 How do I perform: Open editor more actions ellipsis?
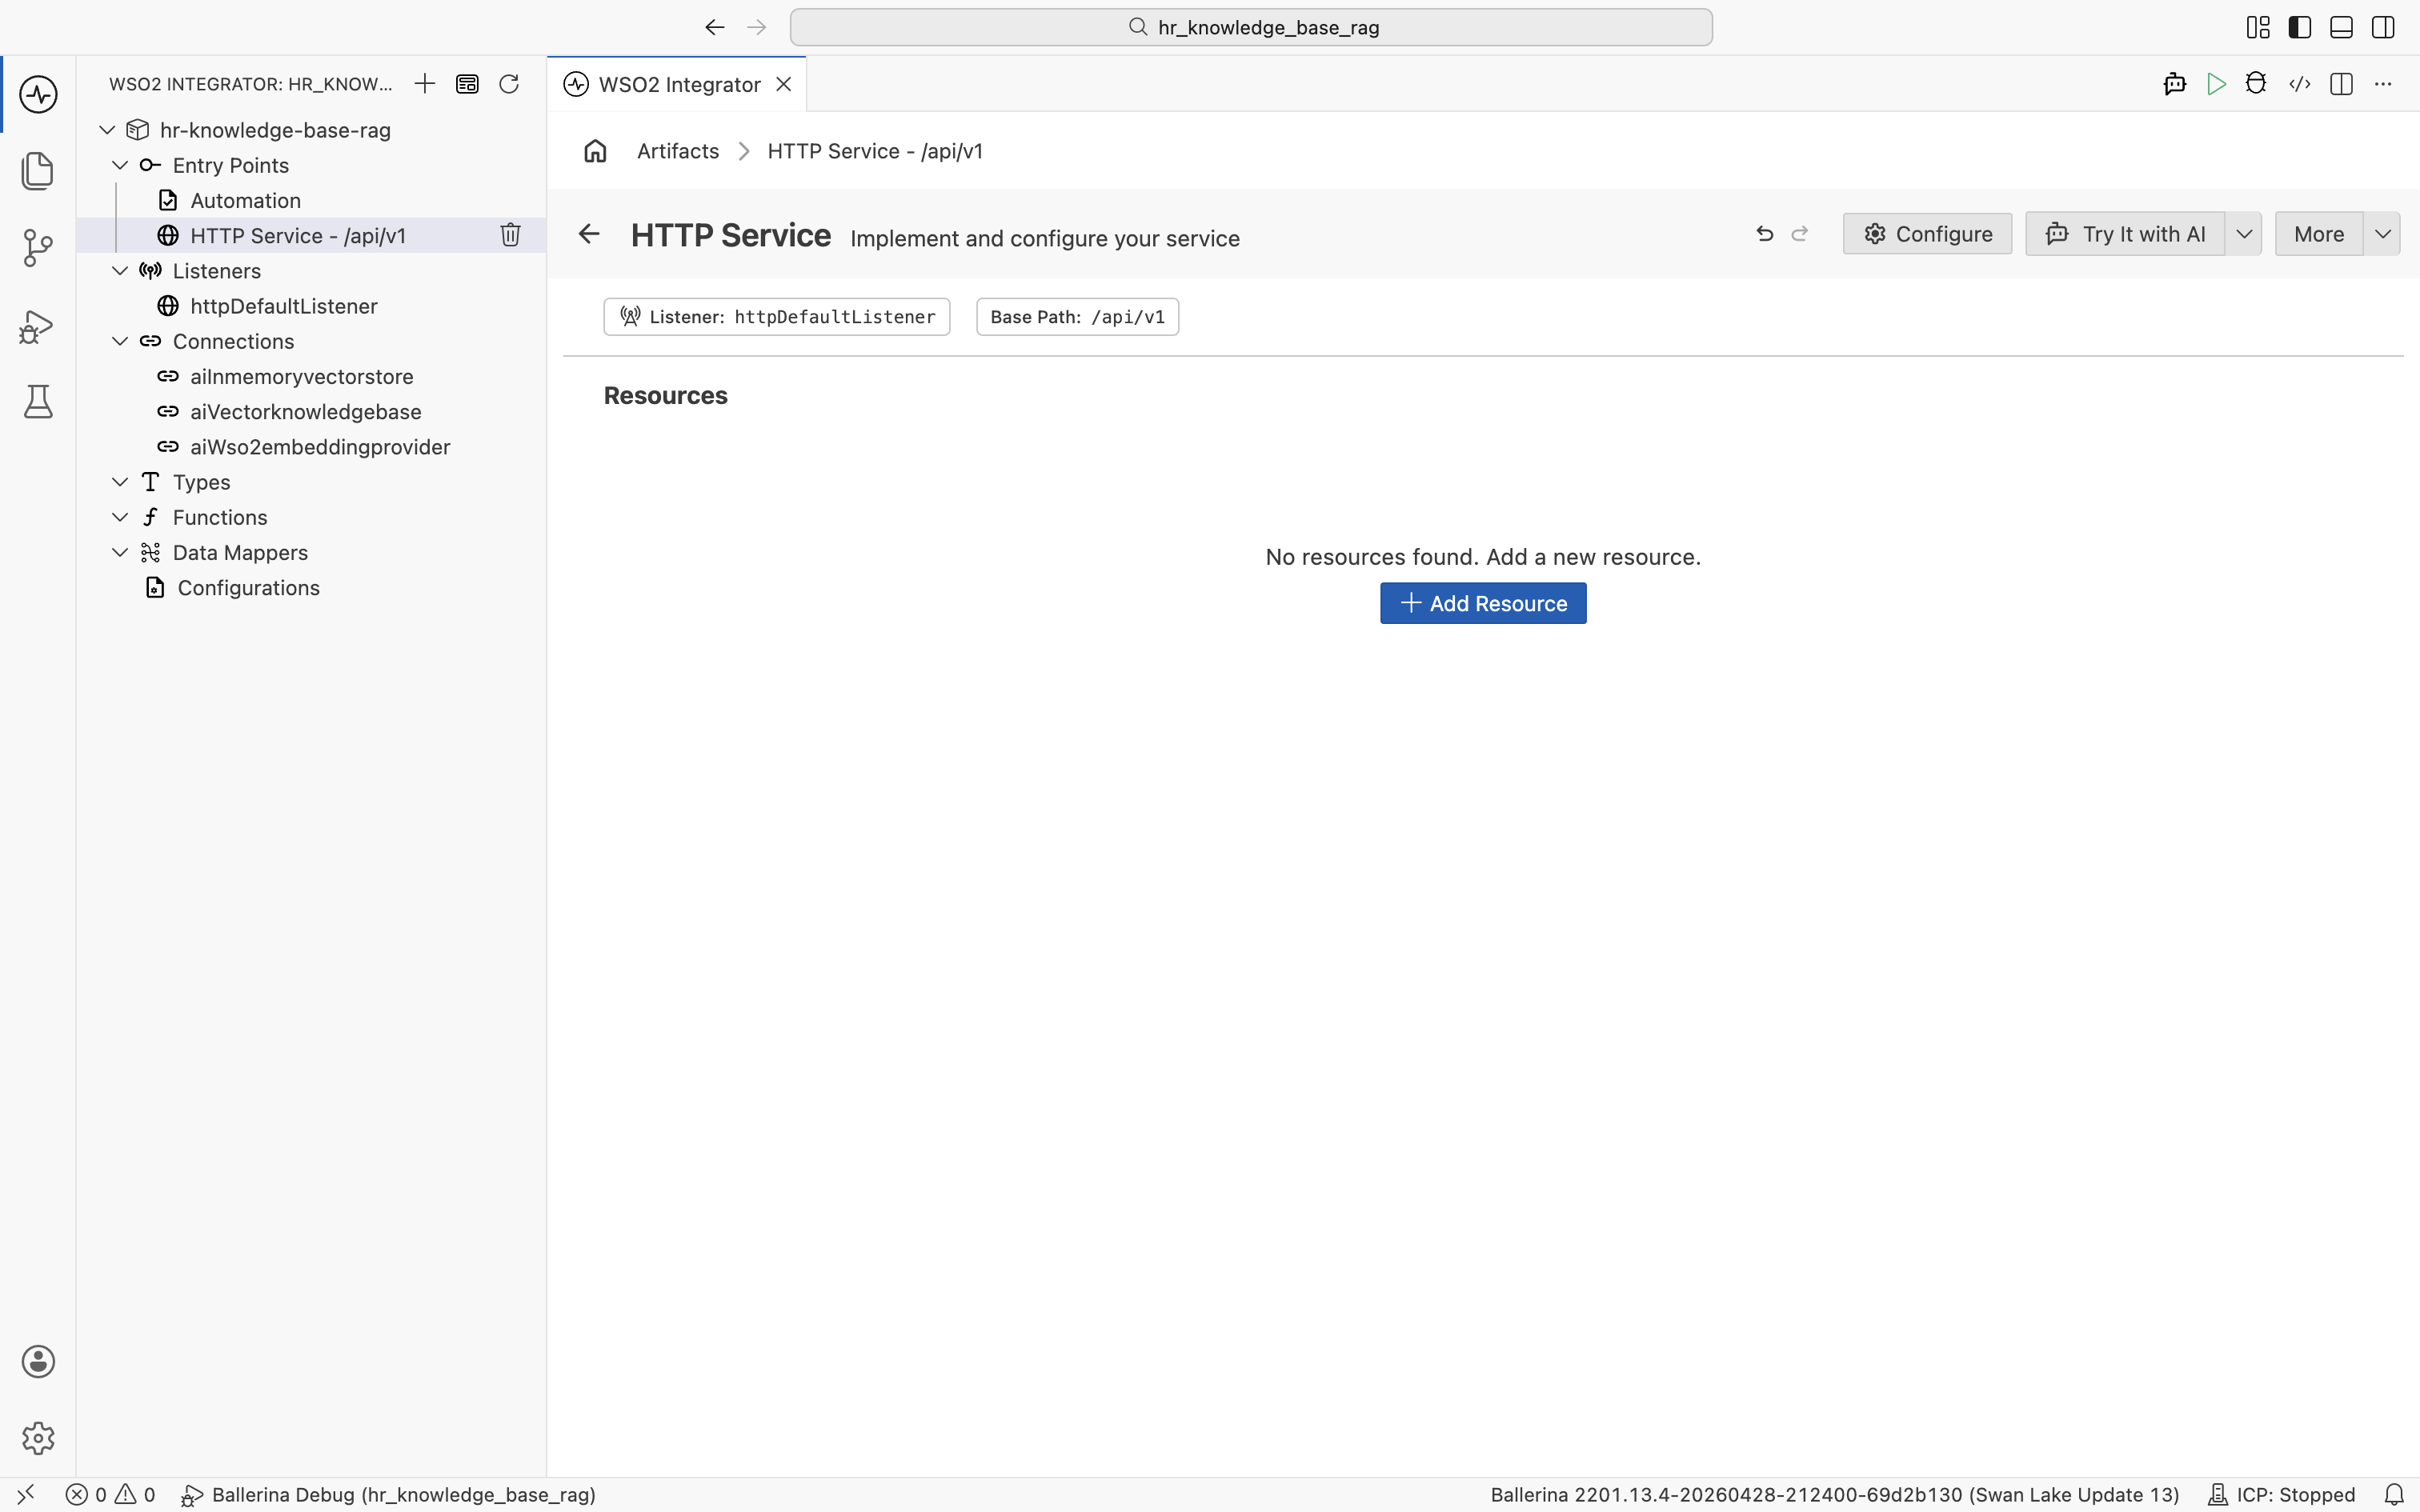tap(2383, 84)
